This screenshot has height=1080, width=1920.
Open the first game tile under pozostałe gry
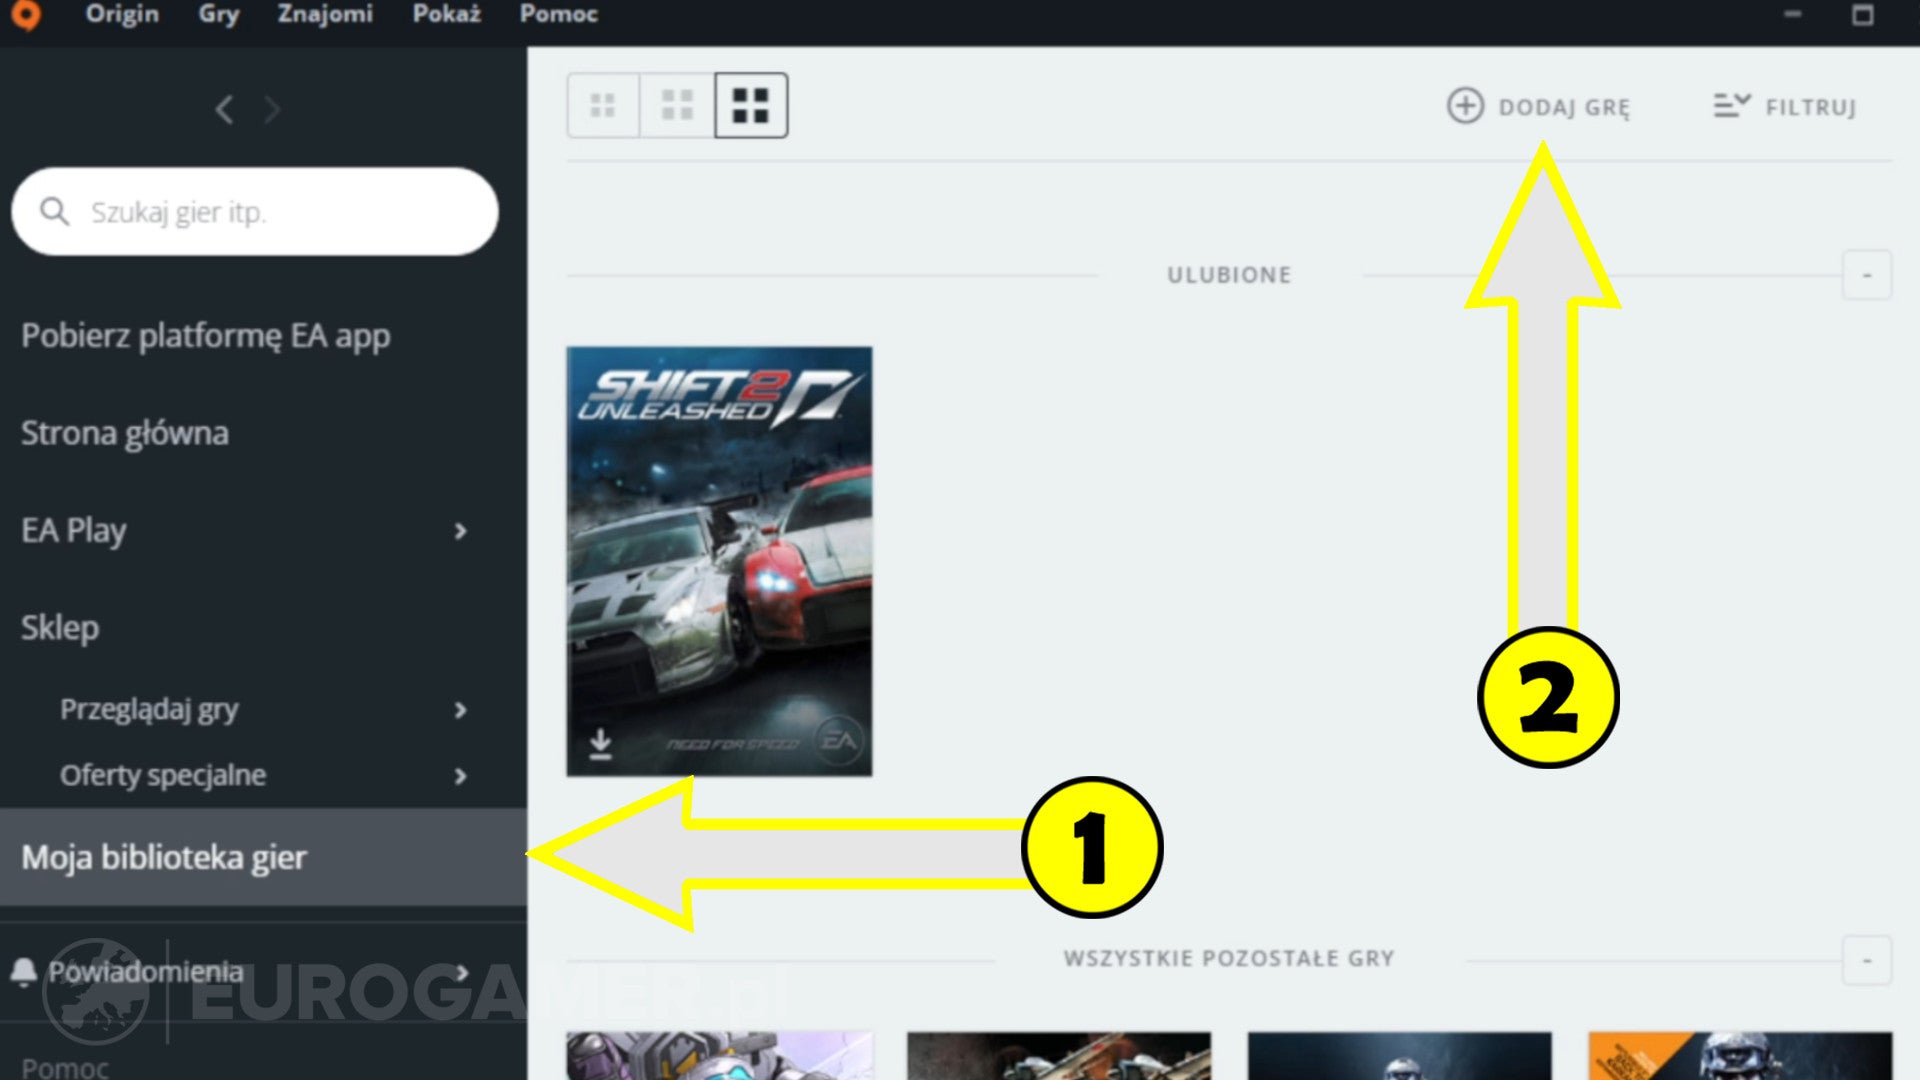[719, 1056]
